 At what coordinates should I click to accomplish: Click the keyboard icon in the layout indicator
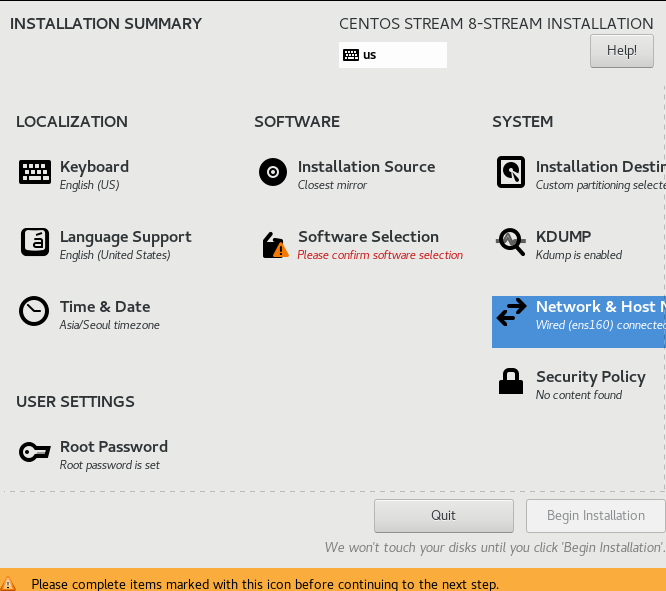[351, 55]
